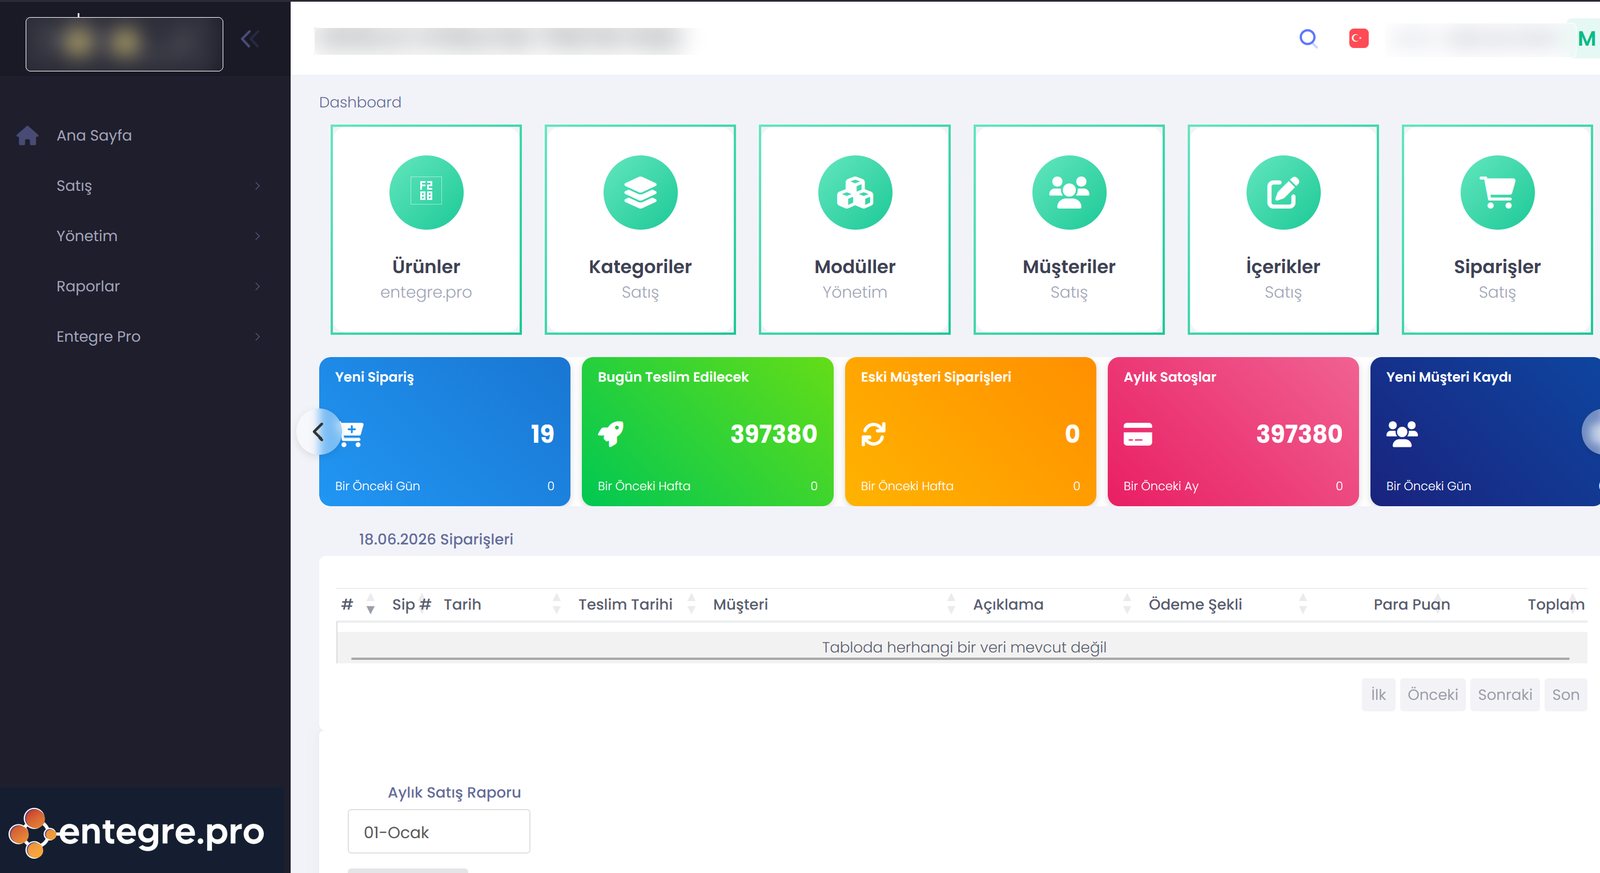Open Siparişler shopping cart icon
Image resolution: width=1600 pixels, height=873 pixels.
[x=1497, y=192]
